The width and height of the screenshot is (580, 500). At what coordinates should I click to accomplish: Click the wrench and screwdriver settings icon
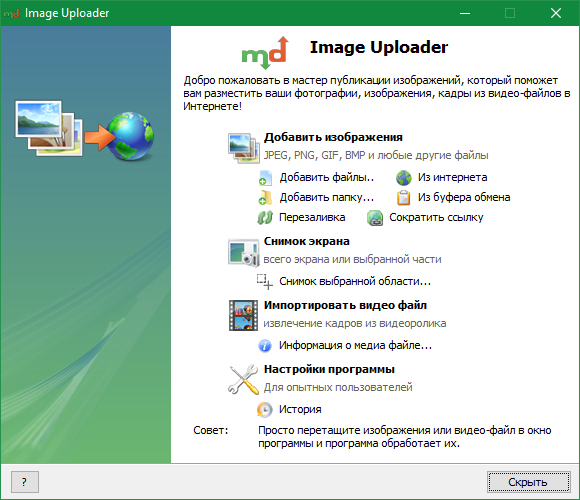[x=243, y=379]
